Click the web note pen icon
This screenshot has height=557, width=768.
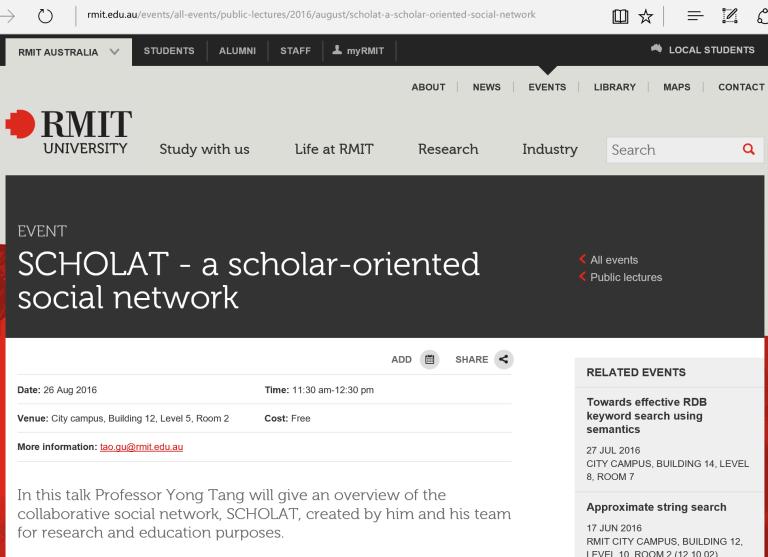point(729,16)
